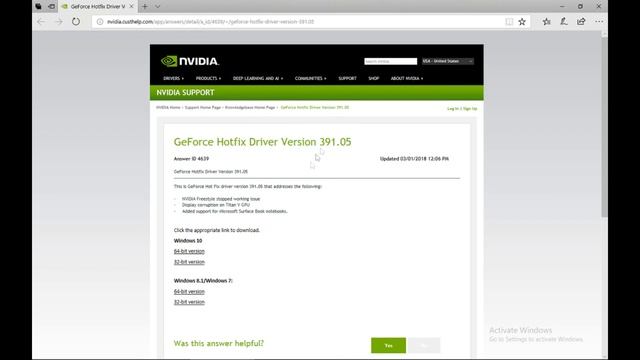The width and height of the screenshot is (640, 360).
Task: Expand the About NVIDIA menu
Action: click(x=407, y=78)
